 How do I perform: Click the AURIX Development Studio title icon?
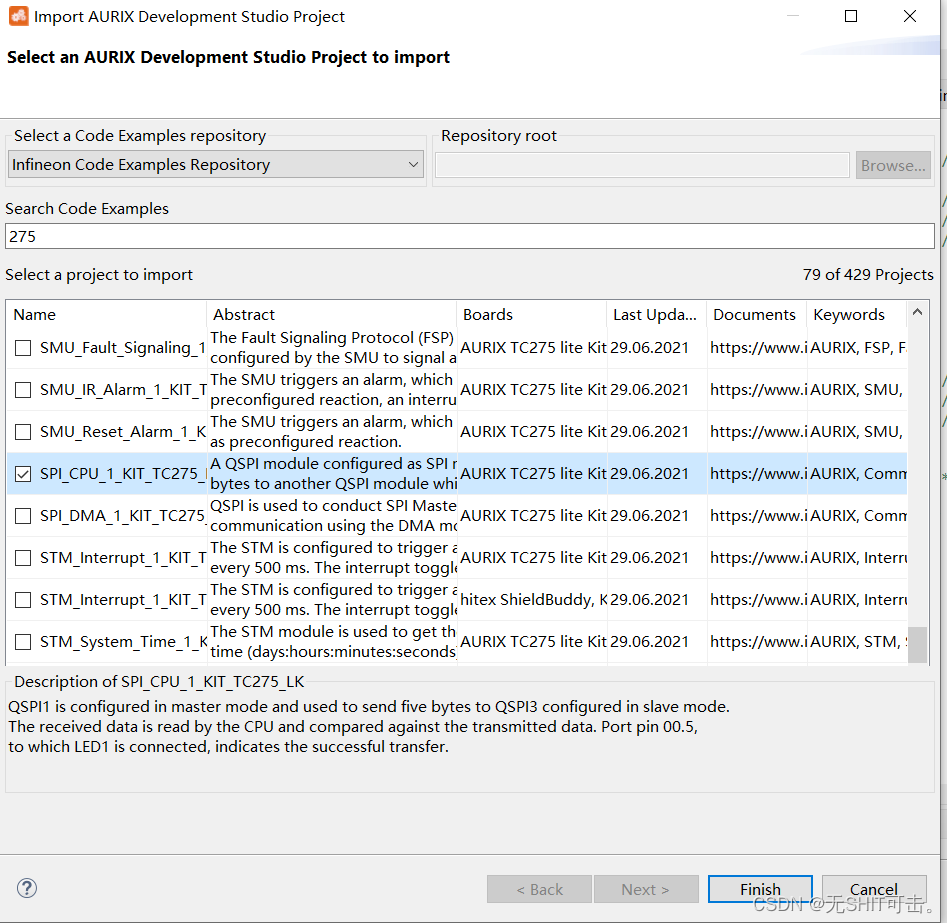point(18,16)
